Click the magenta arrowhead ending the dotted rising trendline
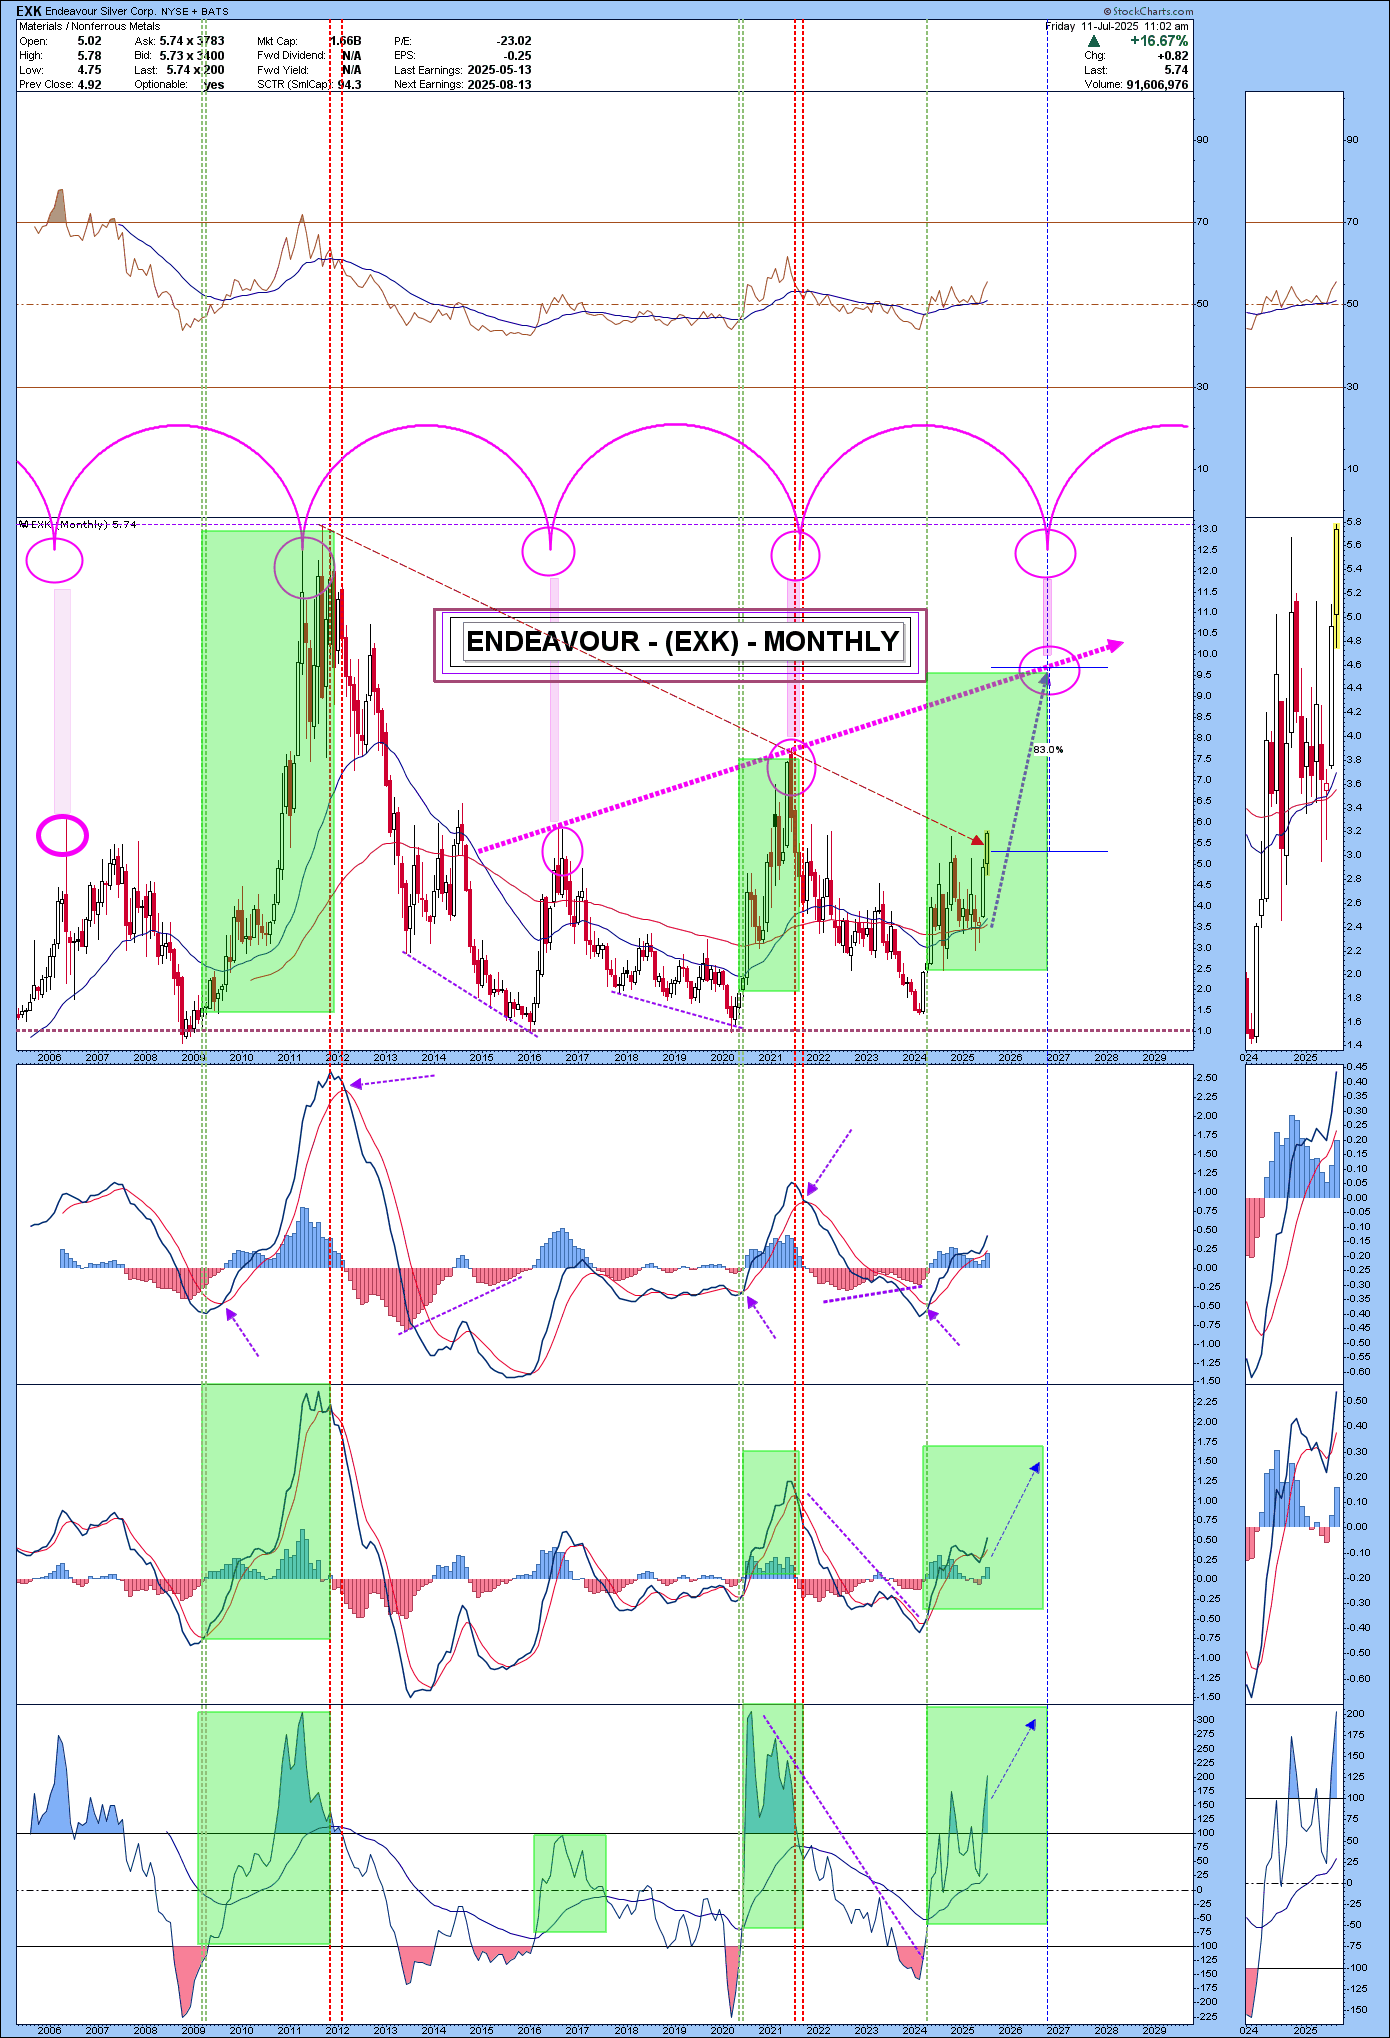 pos(1114,645)
